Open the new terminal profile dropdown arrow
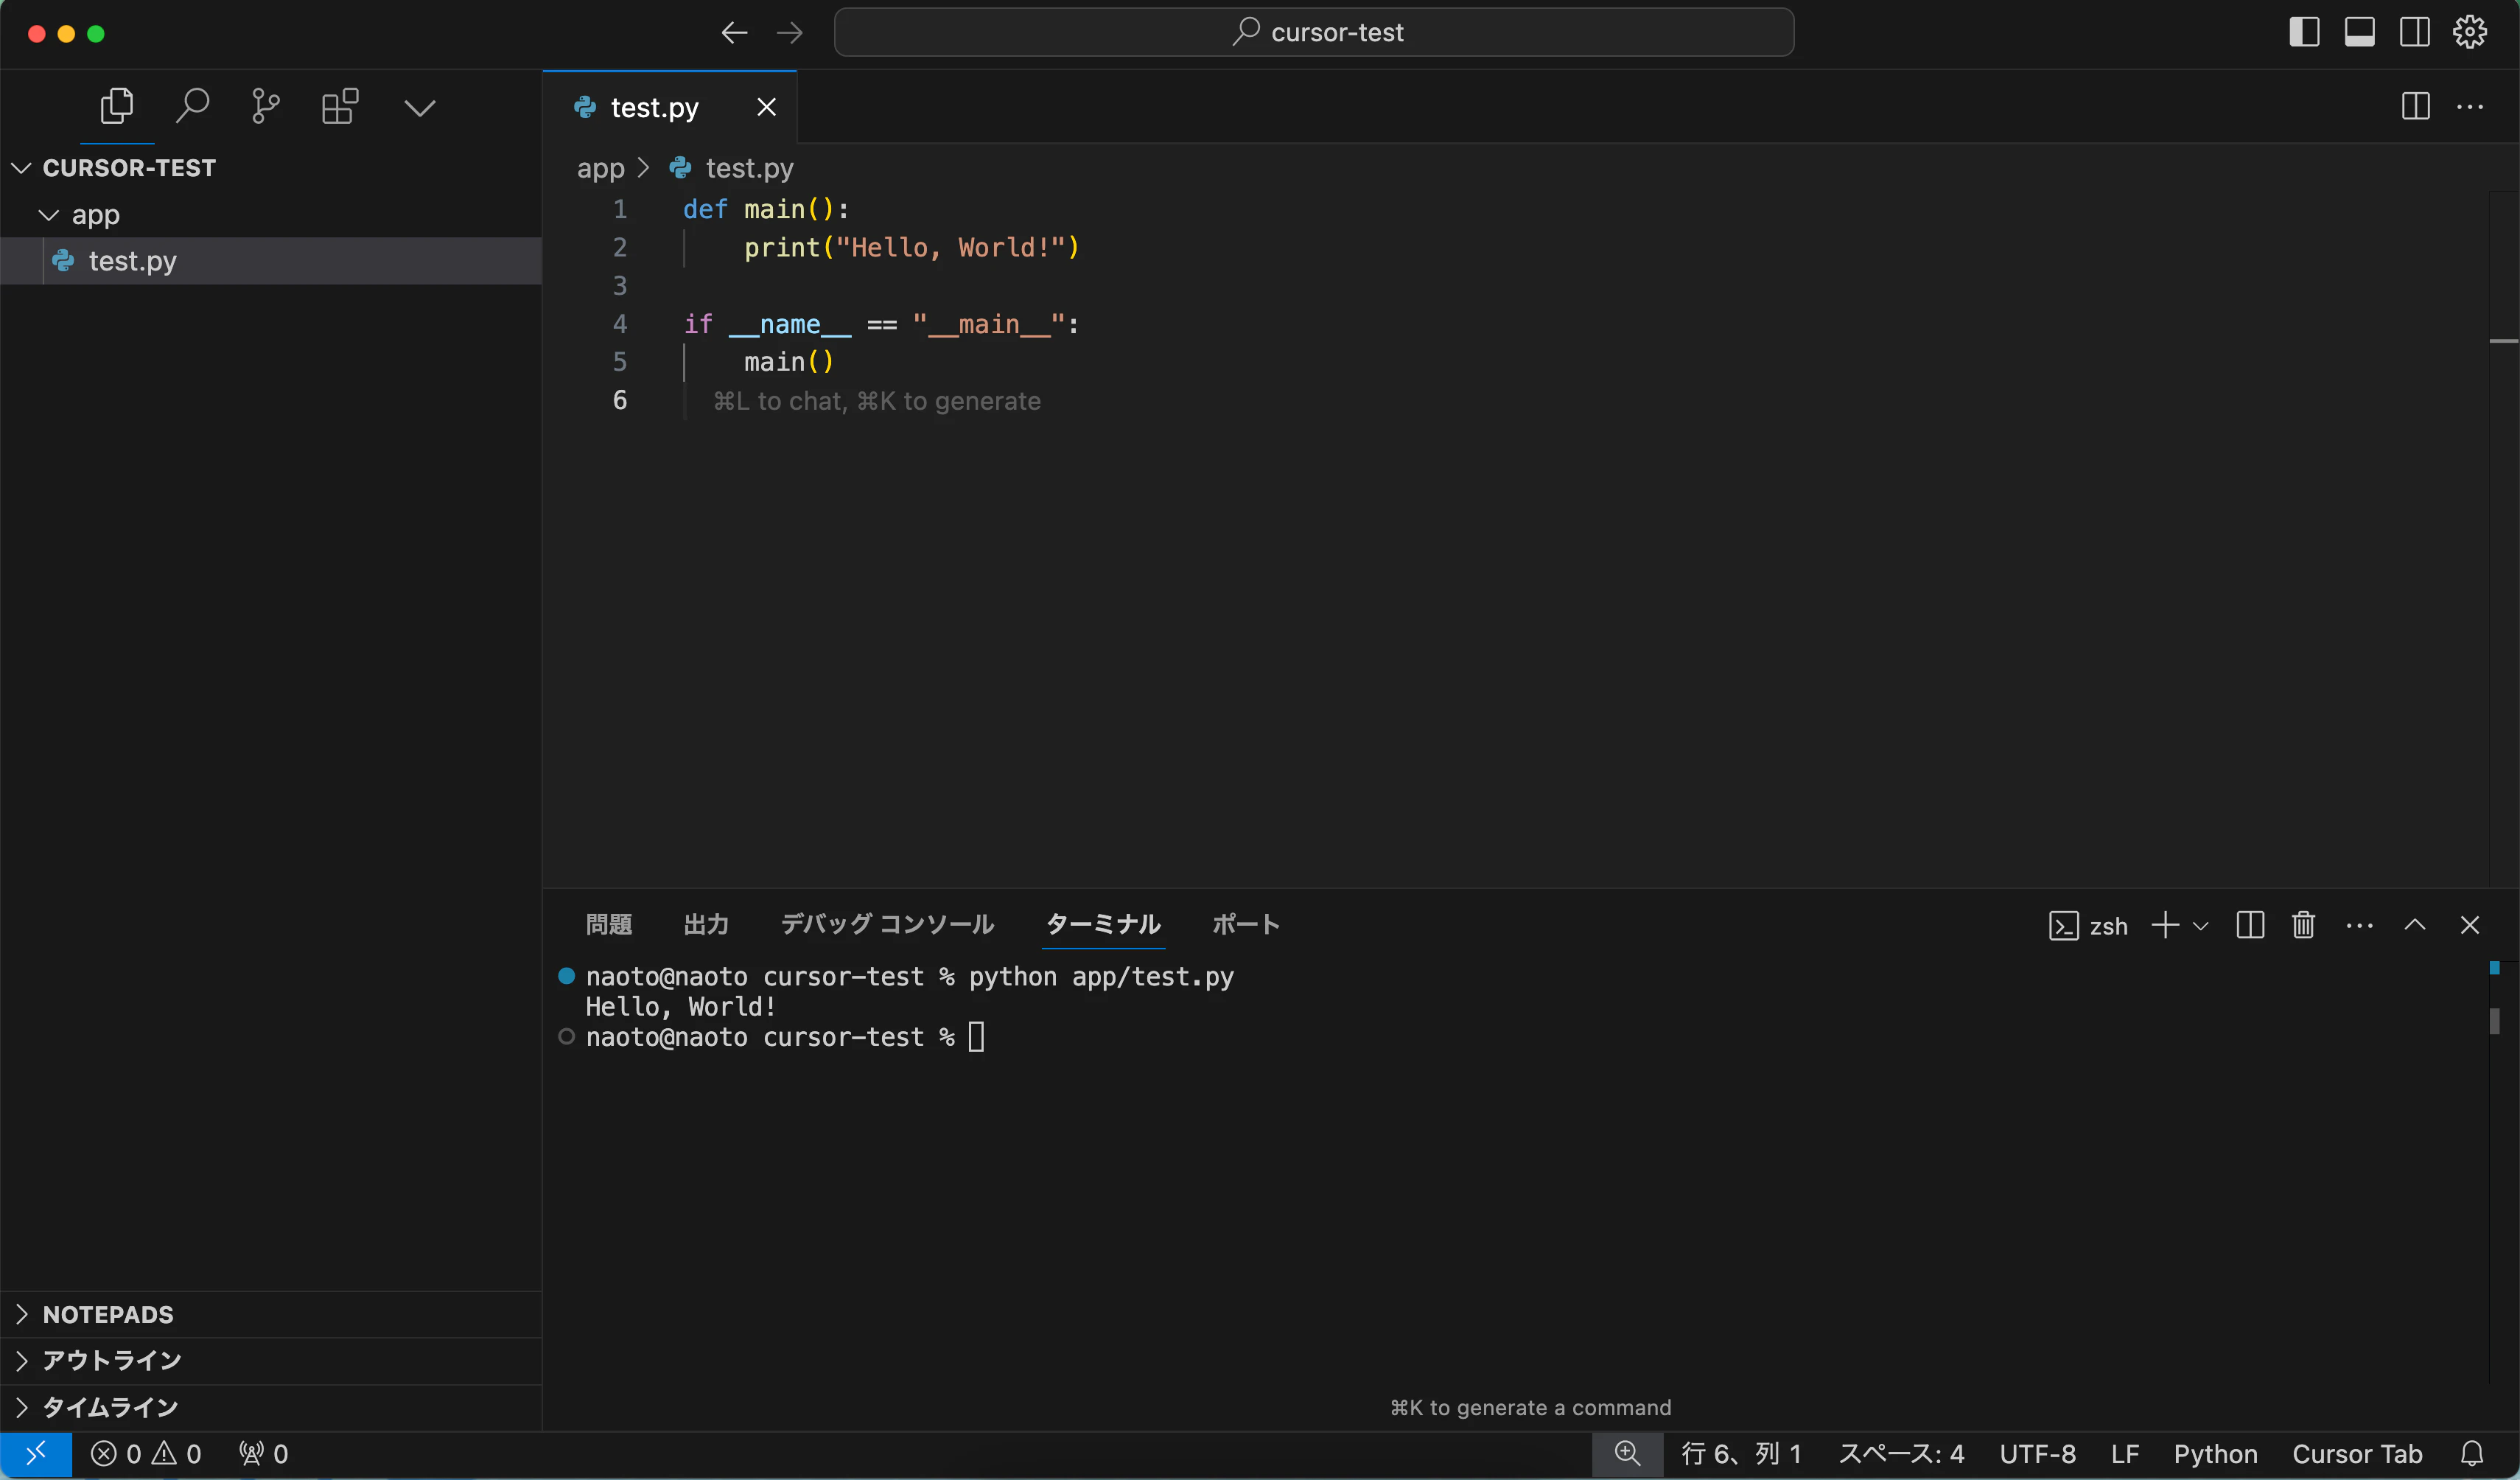The height and width of the screenshot is (1480, 2520). (2201, 926)
